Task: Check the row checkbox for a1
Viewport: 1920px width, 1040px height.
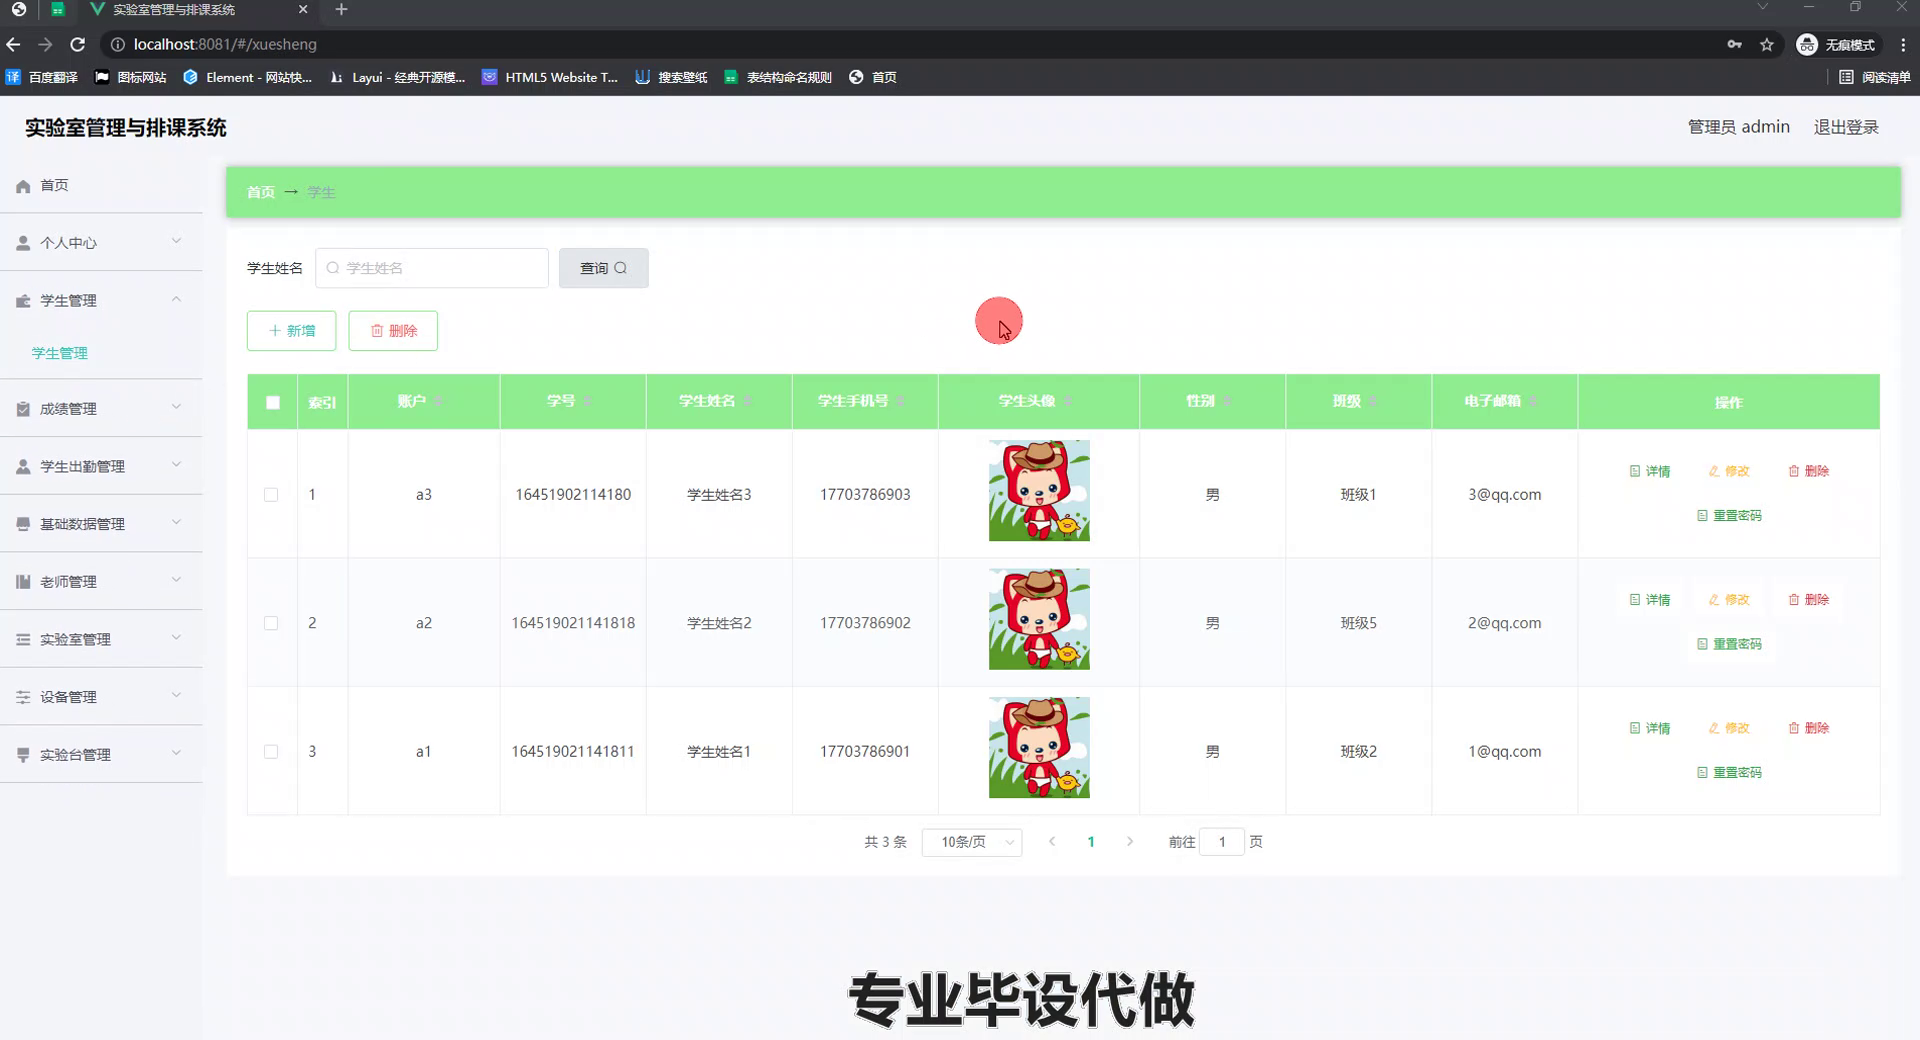Action: coord(271,751)
